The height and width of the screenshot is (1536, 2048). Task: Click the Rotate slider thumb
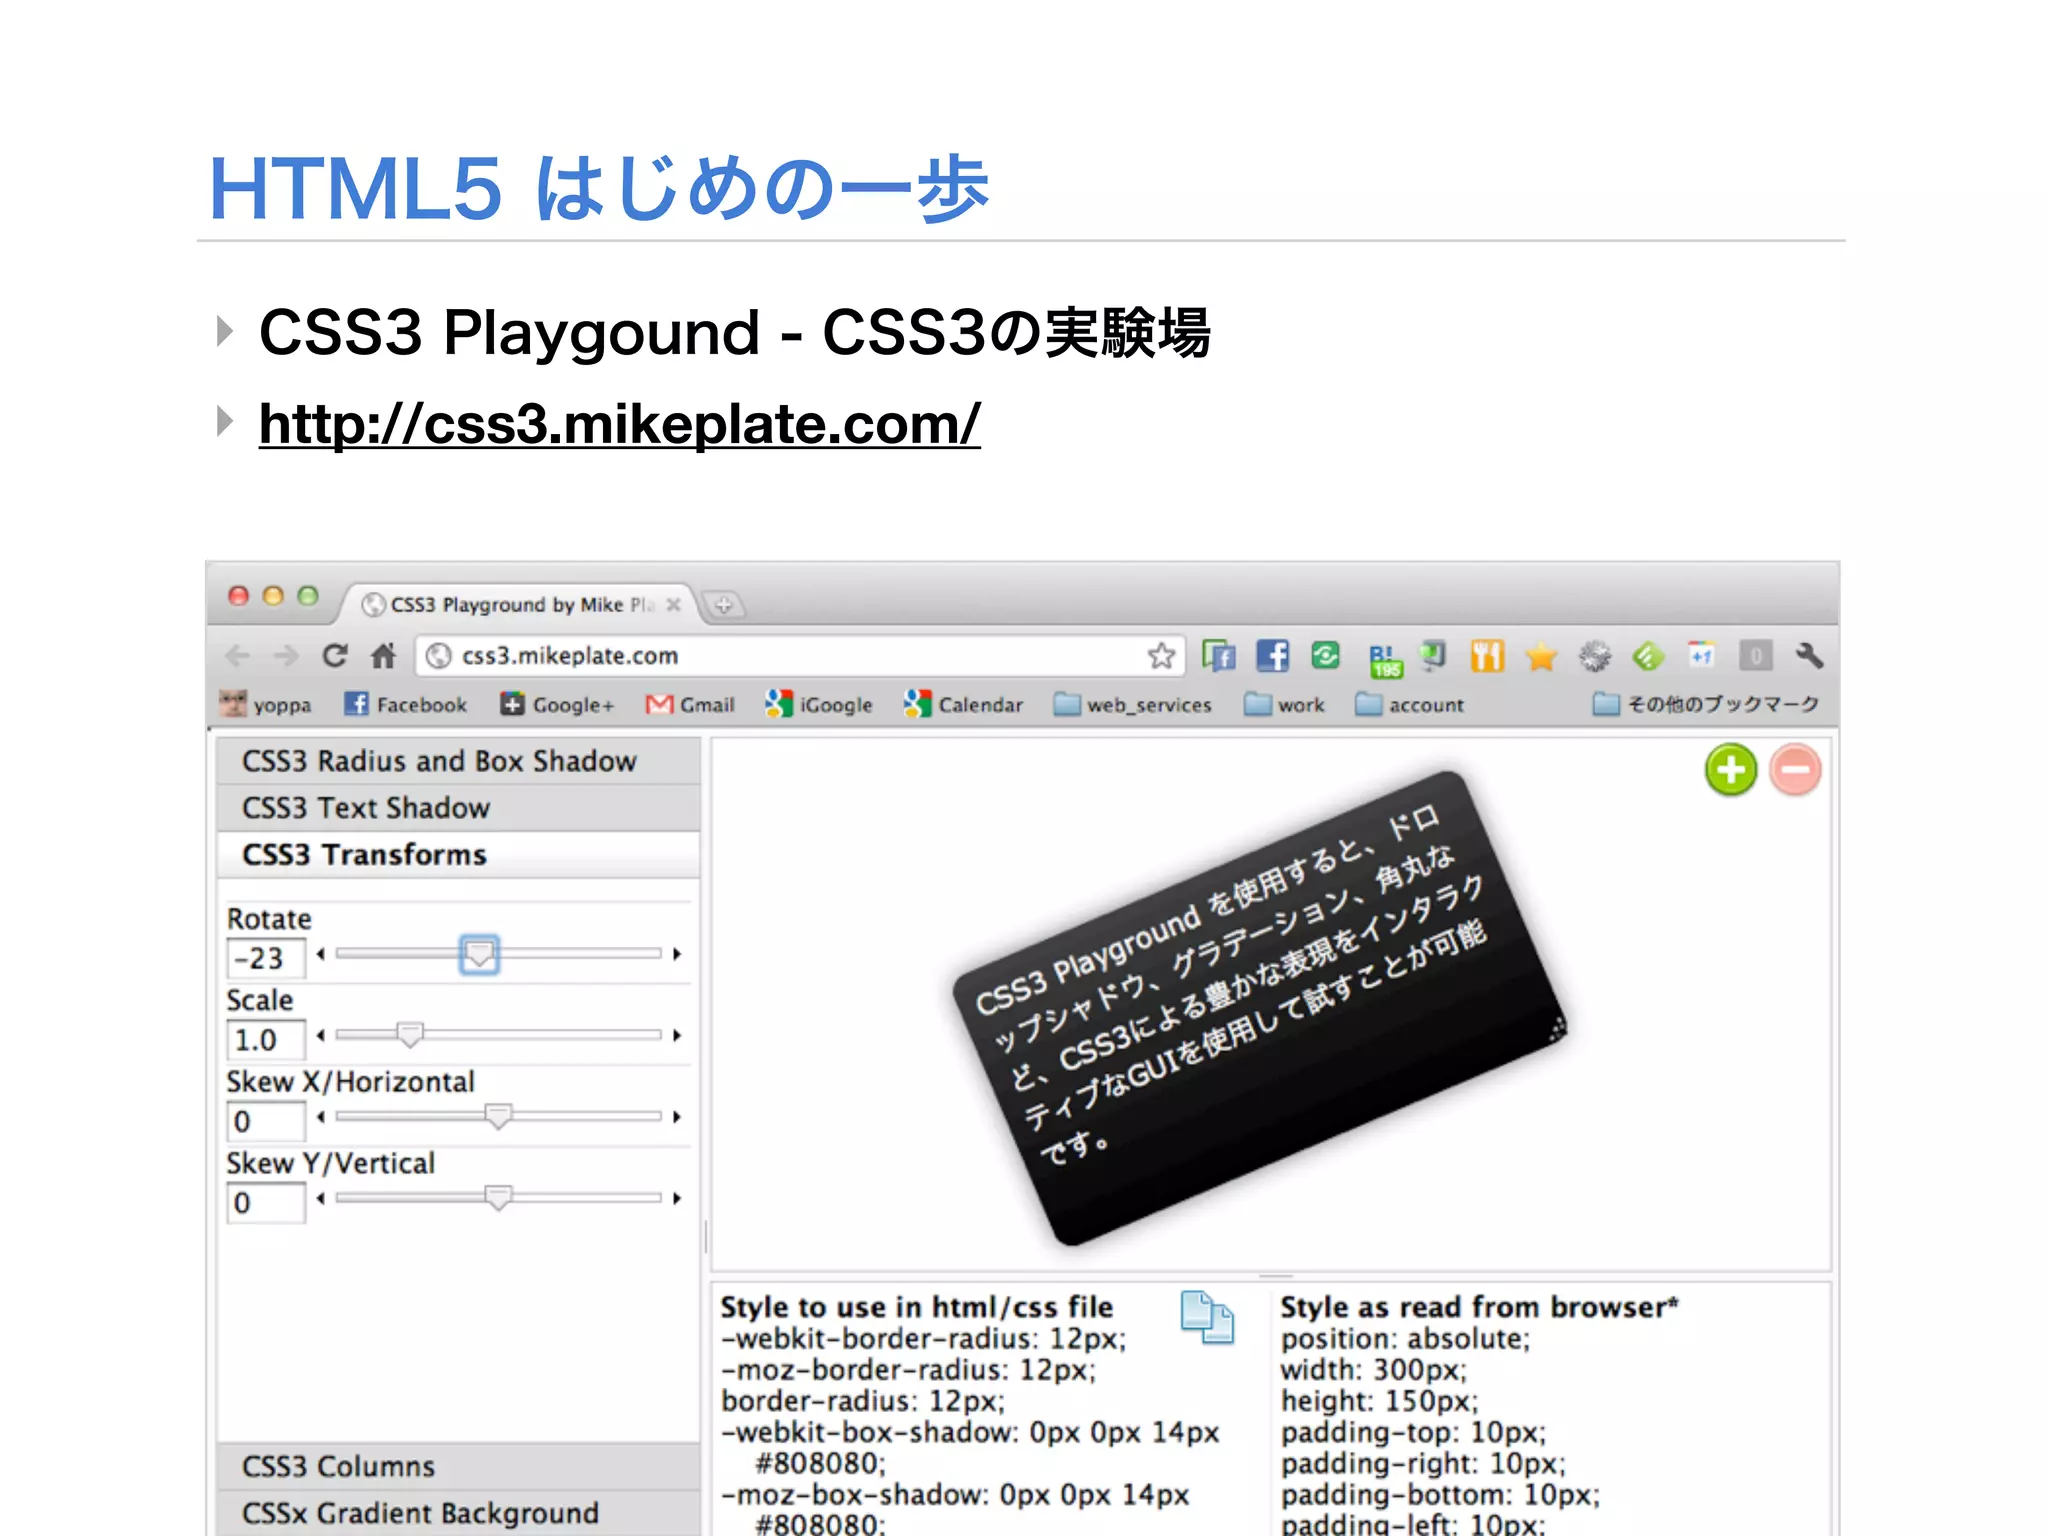[479, 954]
